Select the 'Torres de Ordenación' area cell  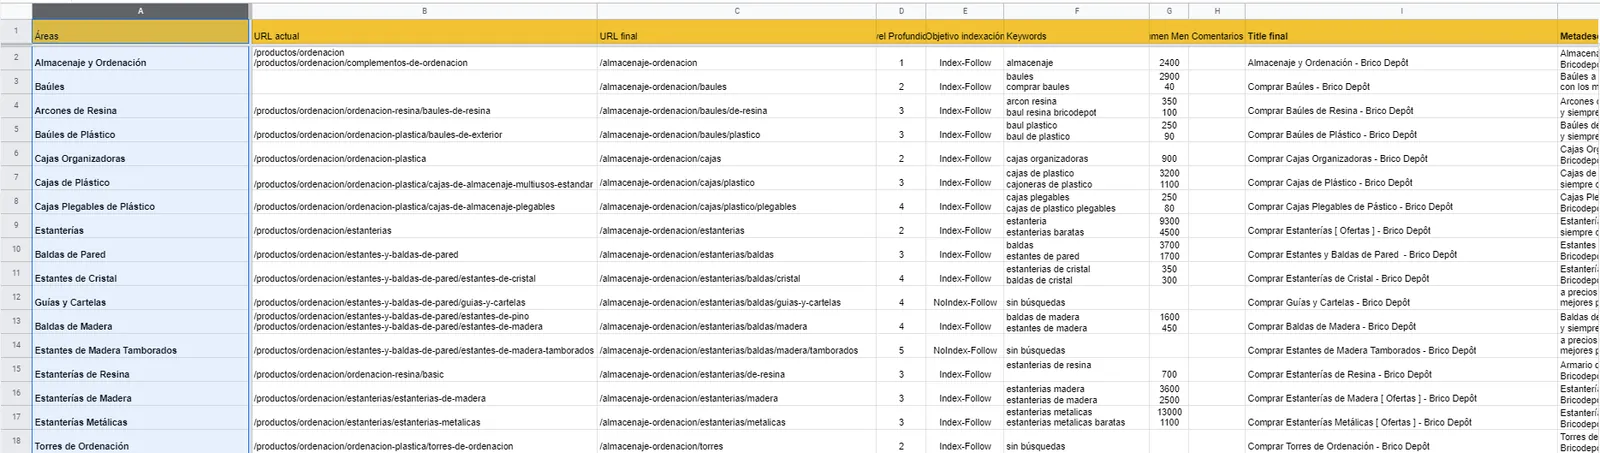pyautogui.click(x=140, y=442)
